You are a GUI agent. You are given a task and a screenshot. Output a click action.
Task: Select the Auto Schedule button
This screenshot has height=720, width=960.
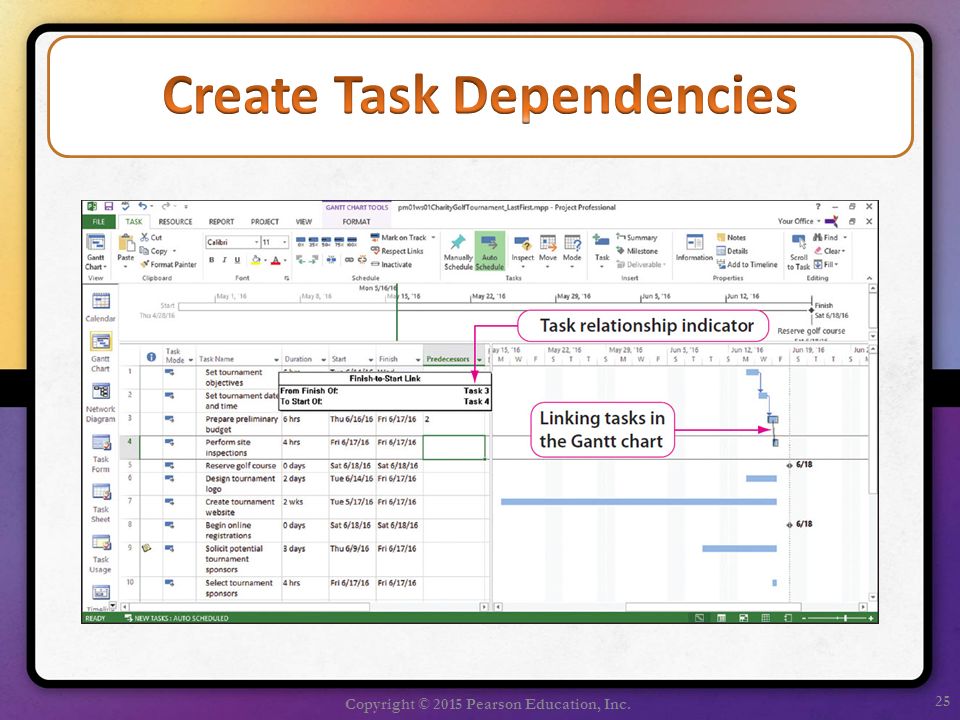(x=490, y=252)
